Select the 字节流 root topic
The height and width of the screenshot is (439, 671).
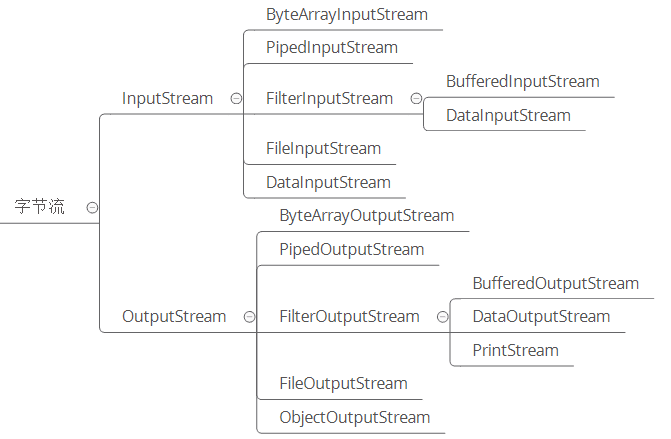39,207
